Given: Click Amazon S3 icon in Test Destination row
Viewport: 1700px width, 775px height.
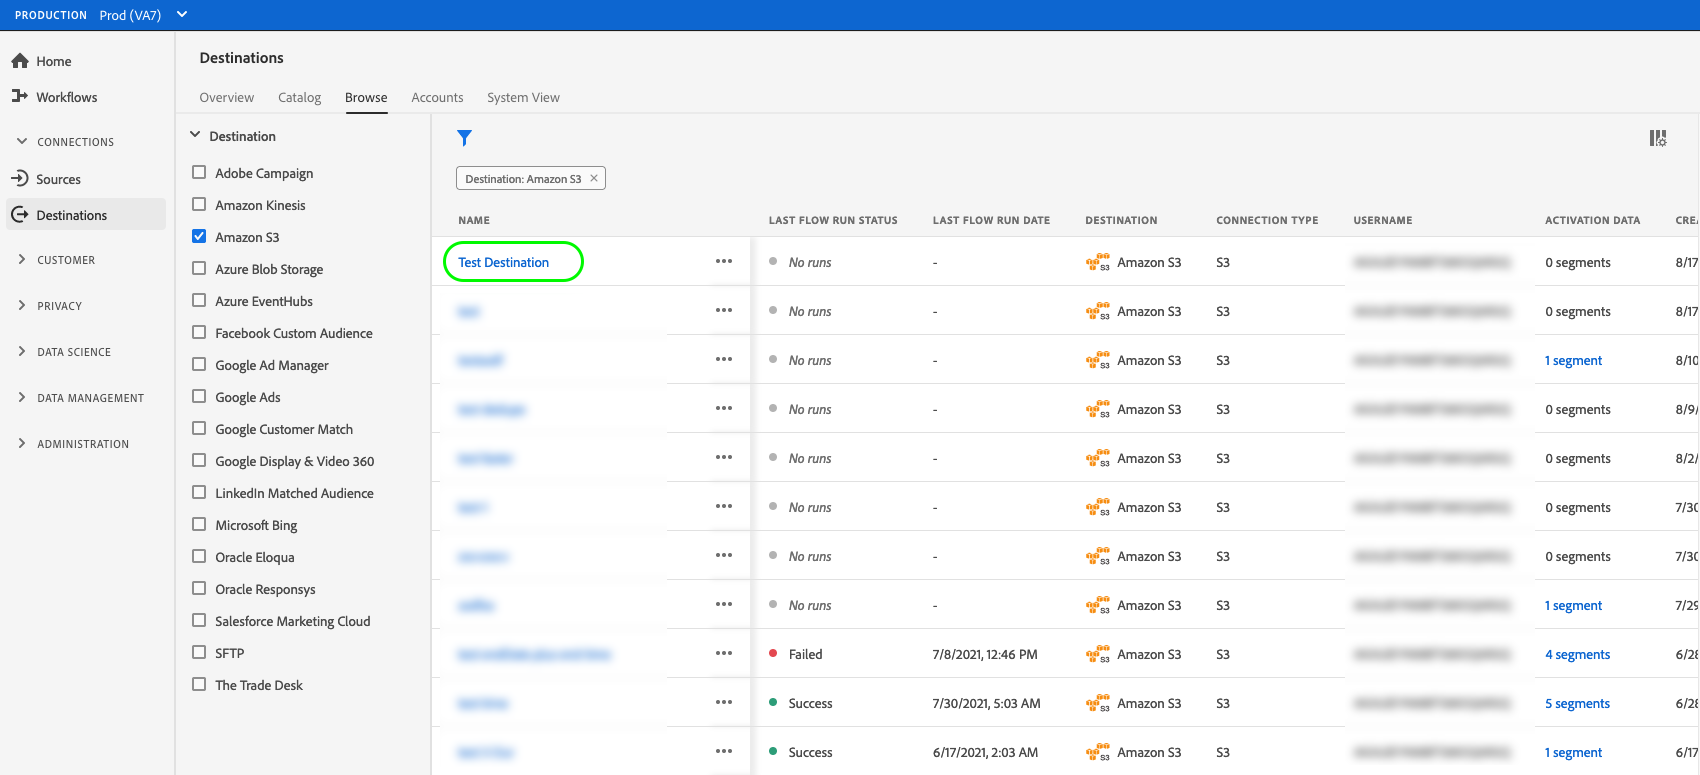Looking at the screenshot, I should click(1098, 262).
